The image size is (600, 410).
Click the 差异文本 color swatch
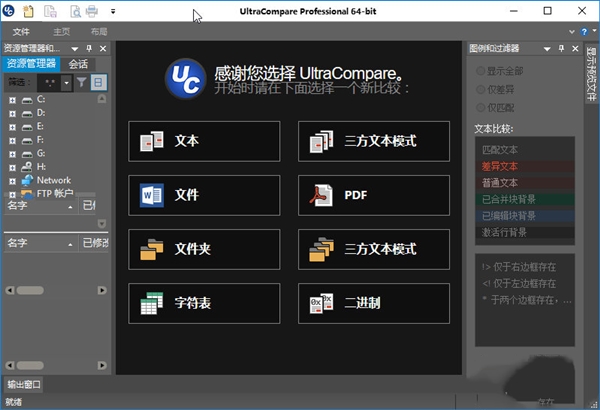click(525, 166)
